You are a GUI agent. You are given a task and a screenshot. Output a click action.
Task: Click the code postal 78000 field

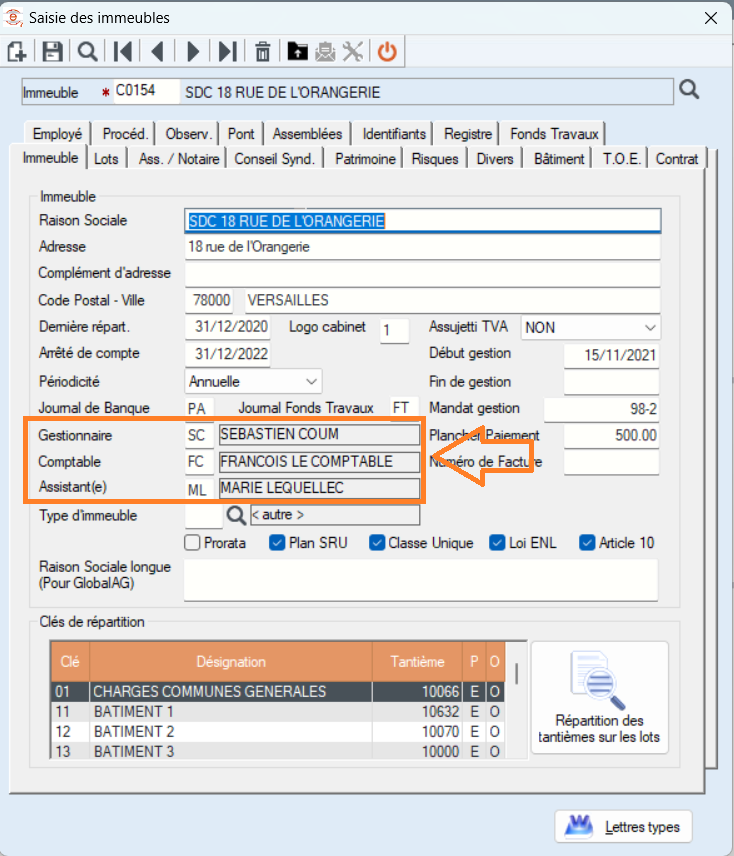pyautogui.click(x=211, y=300)
